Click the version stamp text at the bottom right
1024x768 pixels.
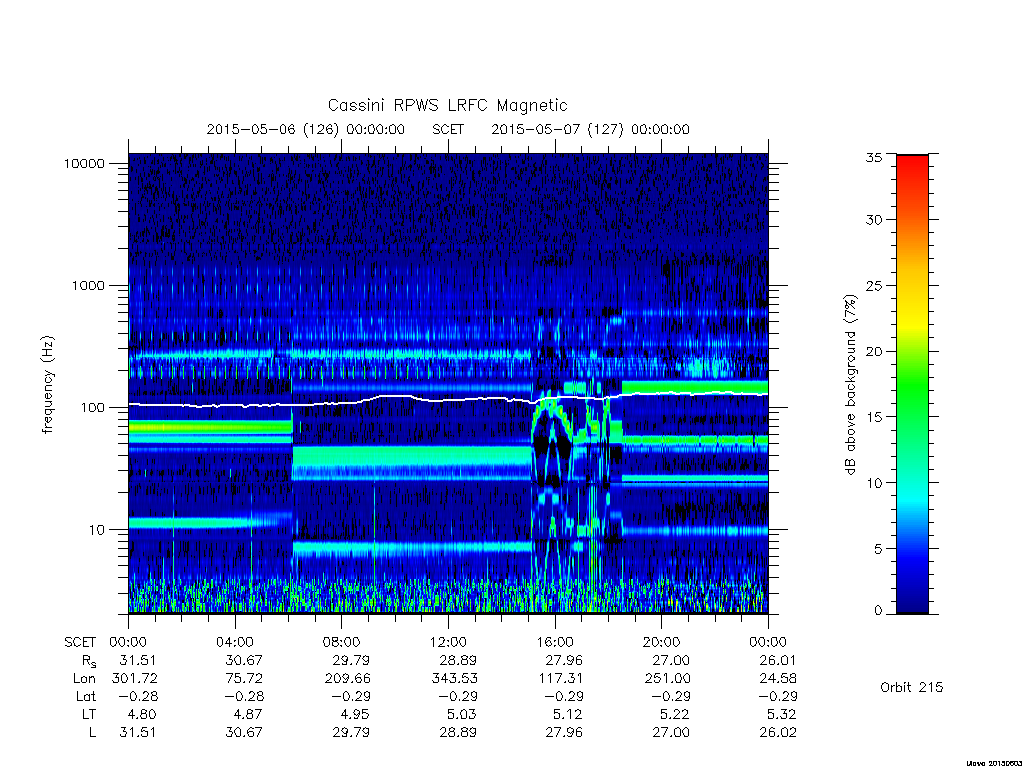coord(994,763)
